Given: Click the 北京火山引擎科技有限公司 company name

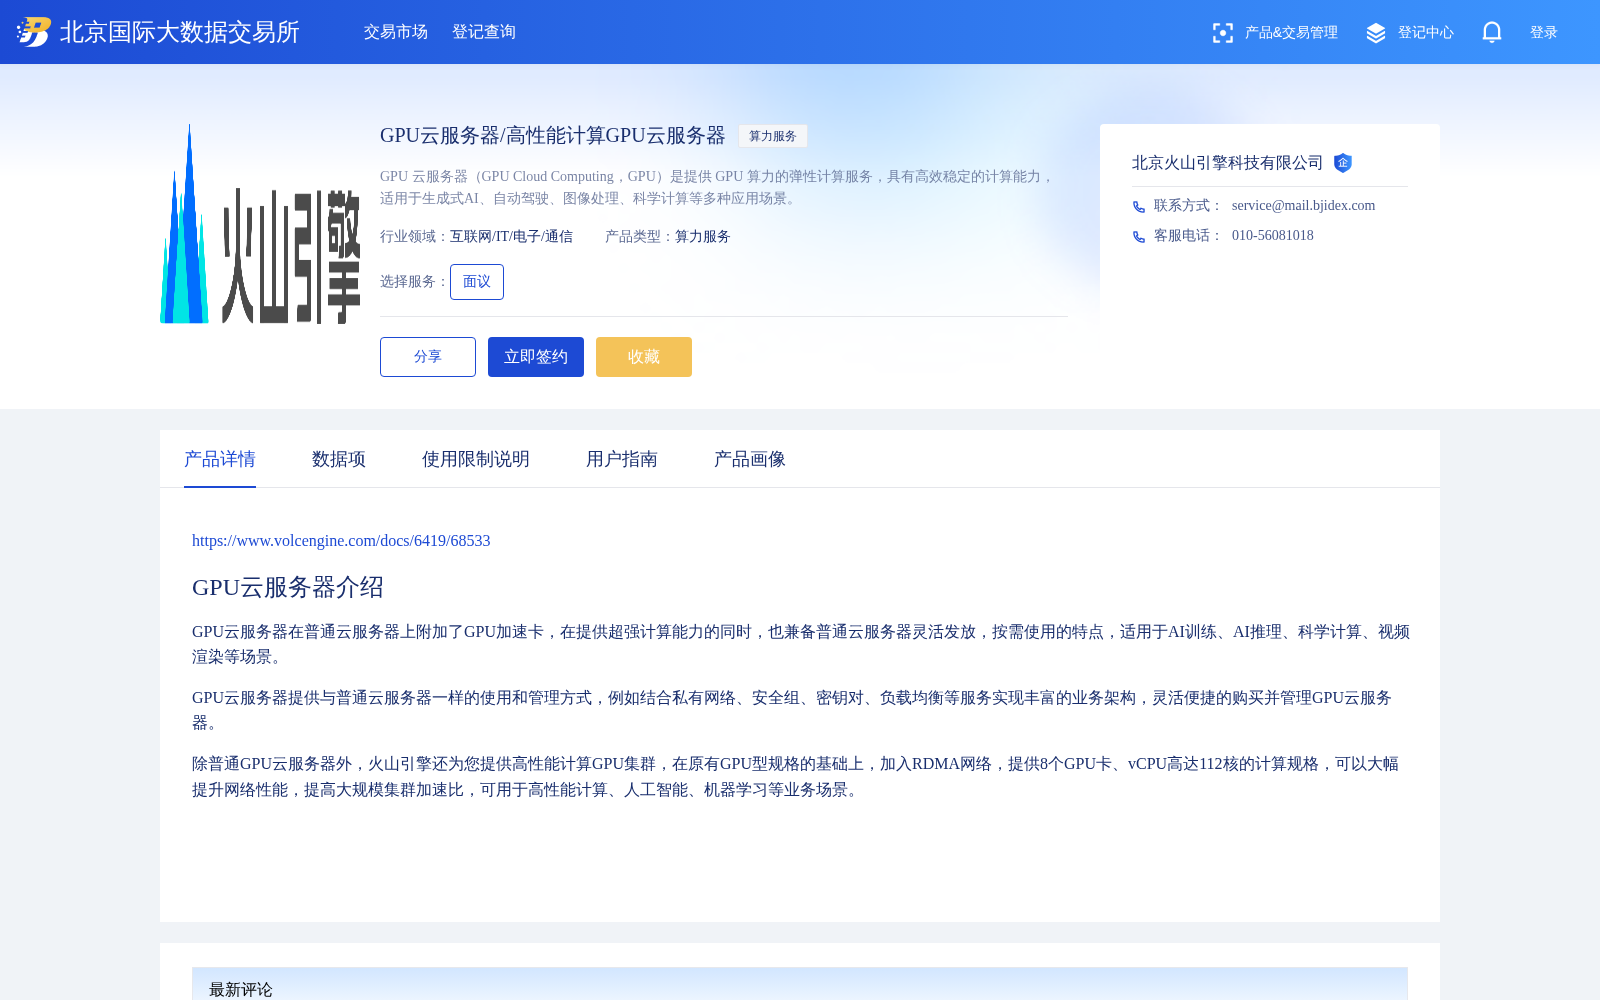Looking at the screenshot, I should point(1228,163).
